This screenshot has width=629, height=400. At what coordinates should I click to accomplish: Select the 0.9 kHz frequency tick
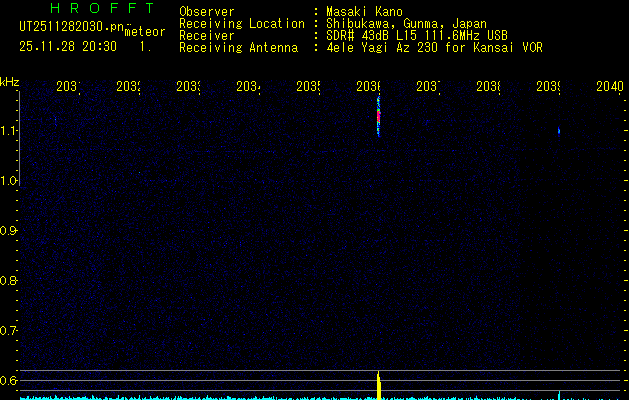[9, 231]
